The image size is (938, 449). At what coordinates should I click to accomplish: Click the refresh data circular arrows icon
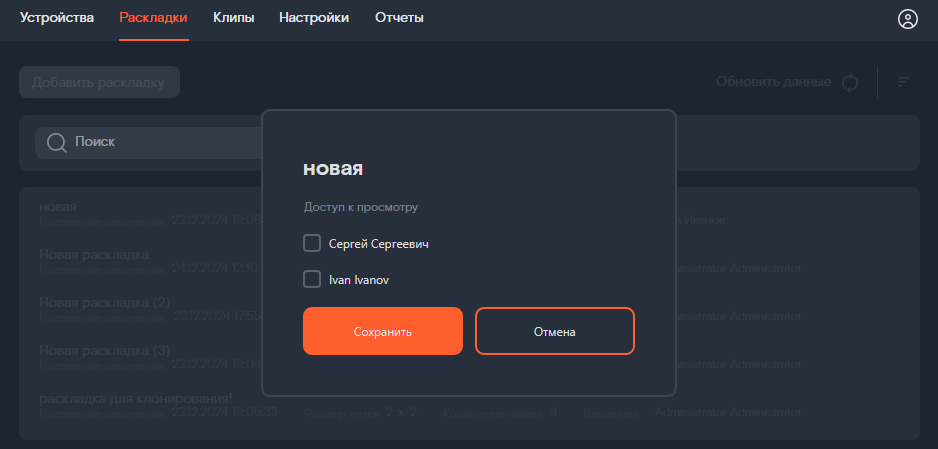850,83
